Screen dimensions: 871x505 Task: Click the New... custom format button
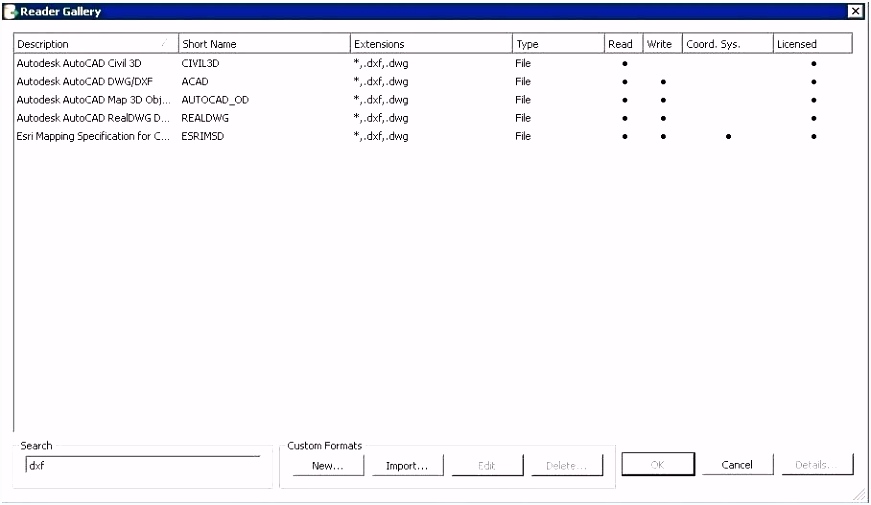[328, 466]
